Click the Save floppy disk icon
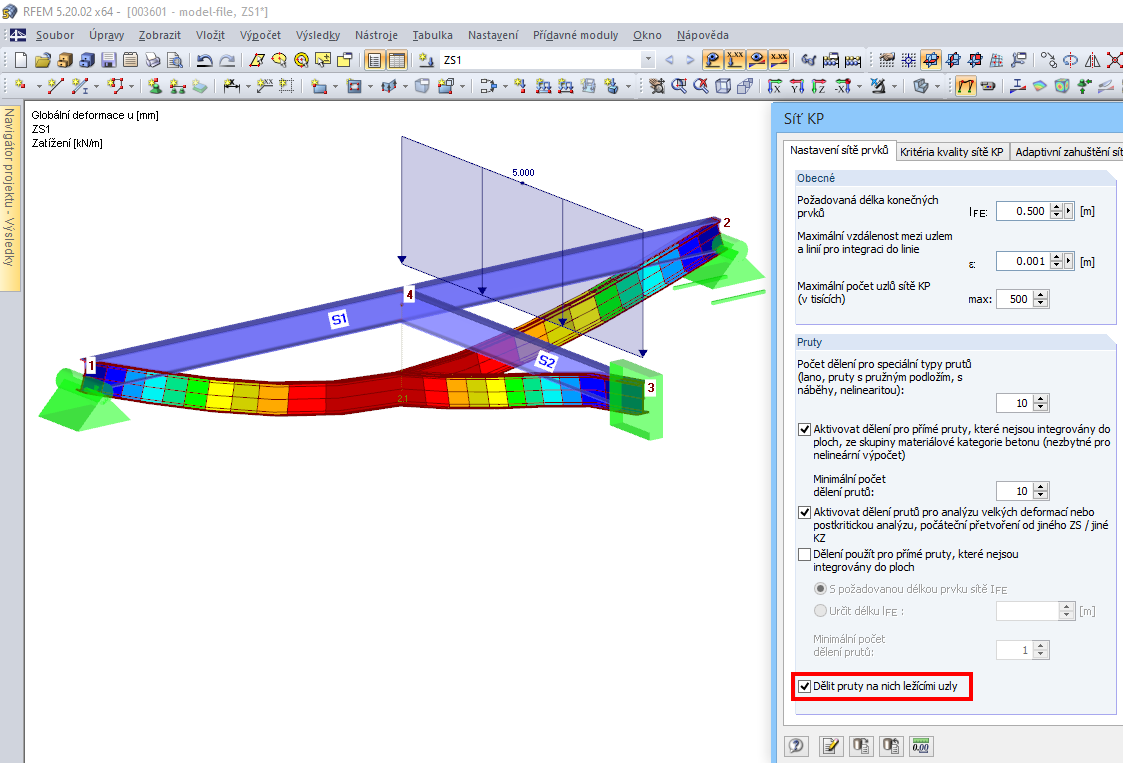The width and height of the screenshot is (1123, 763). [109, 60]
